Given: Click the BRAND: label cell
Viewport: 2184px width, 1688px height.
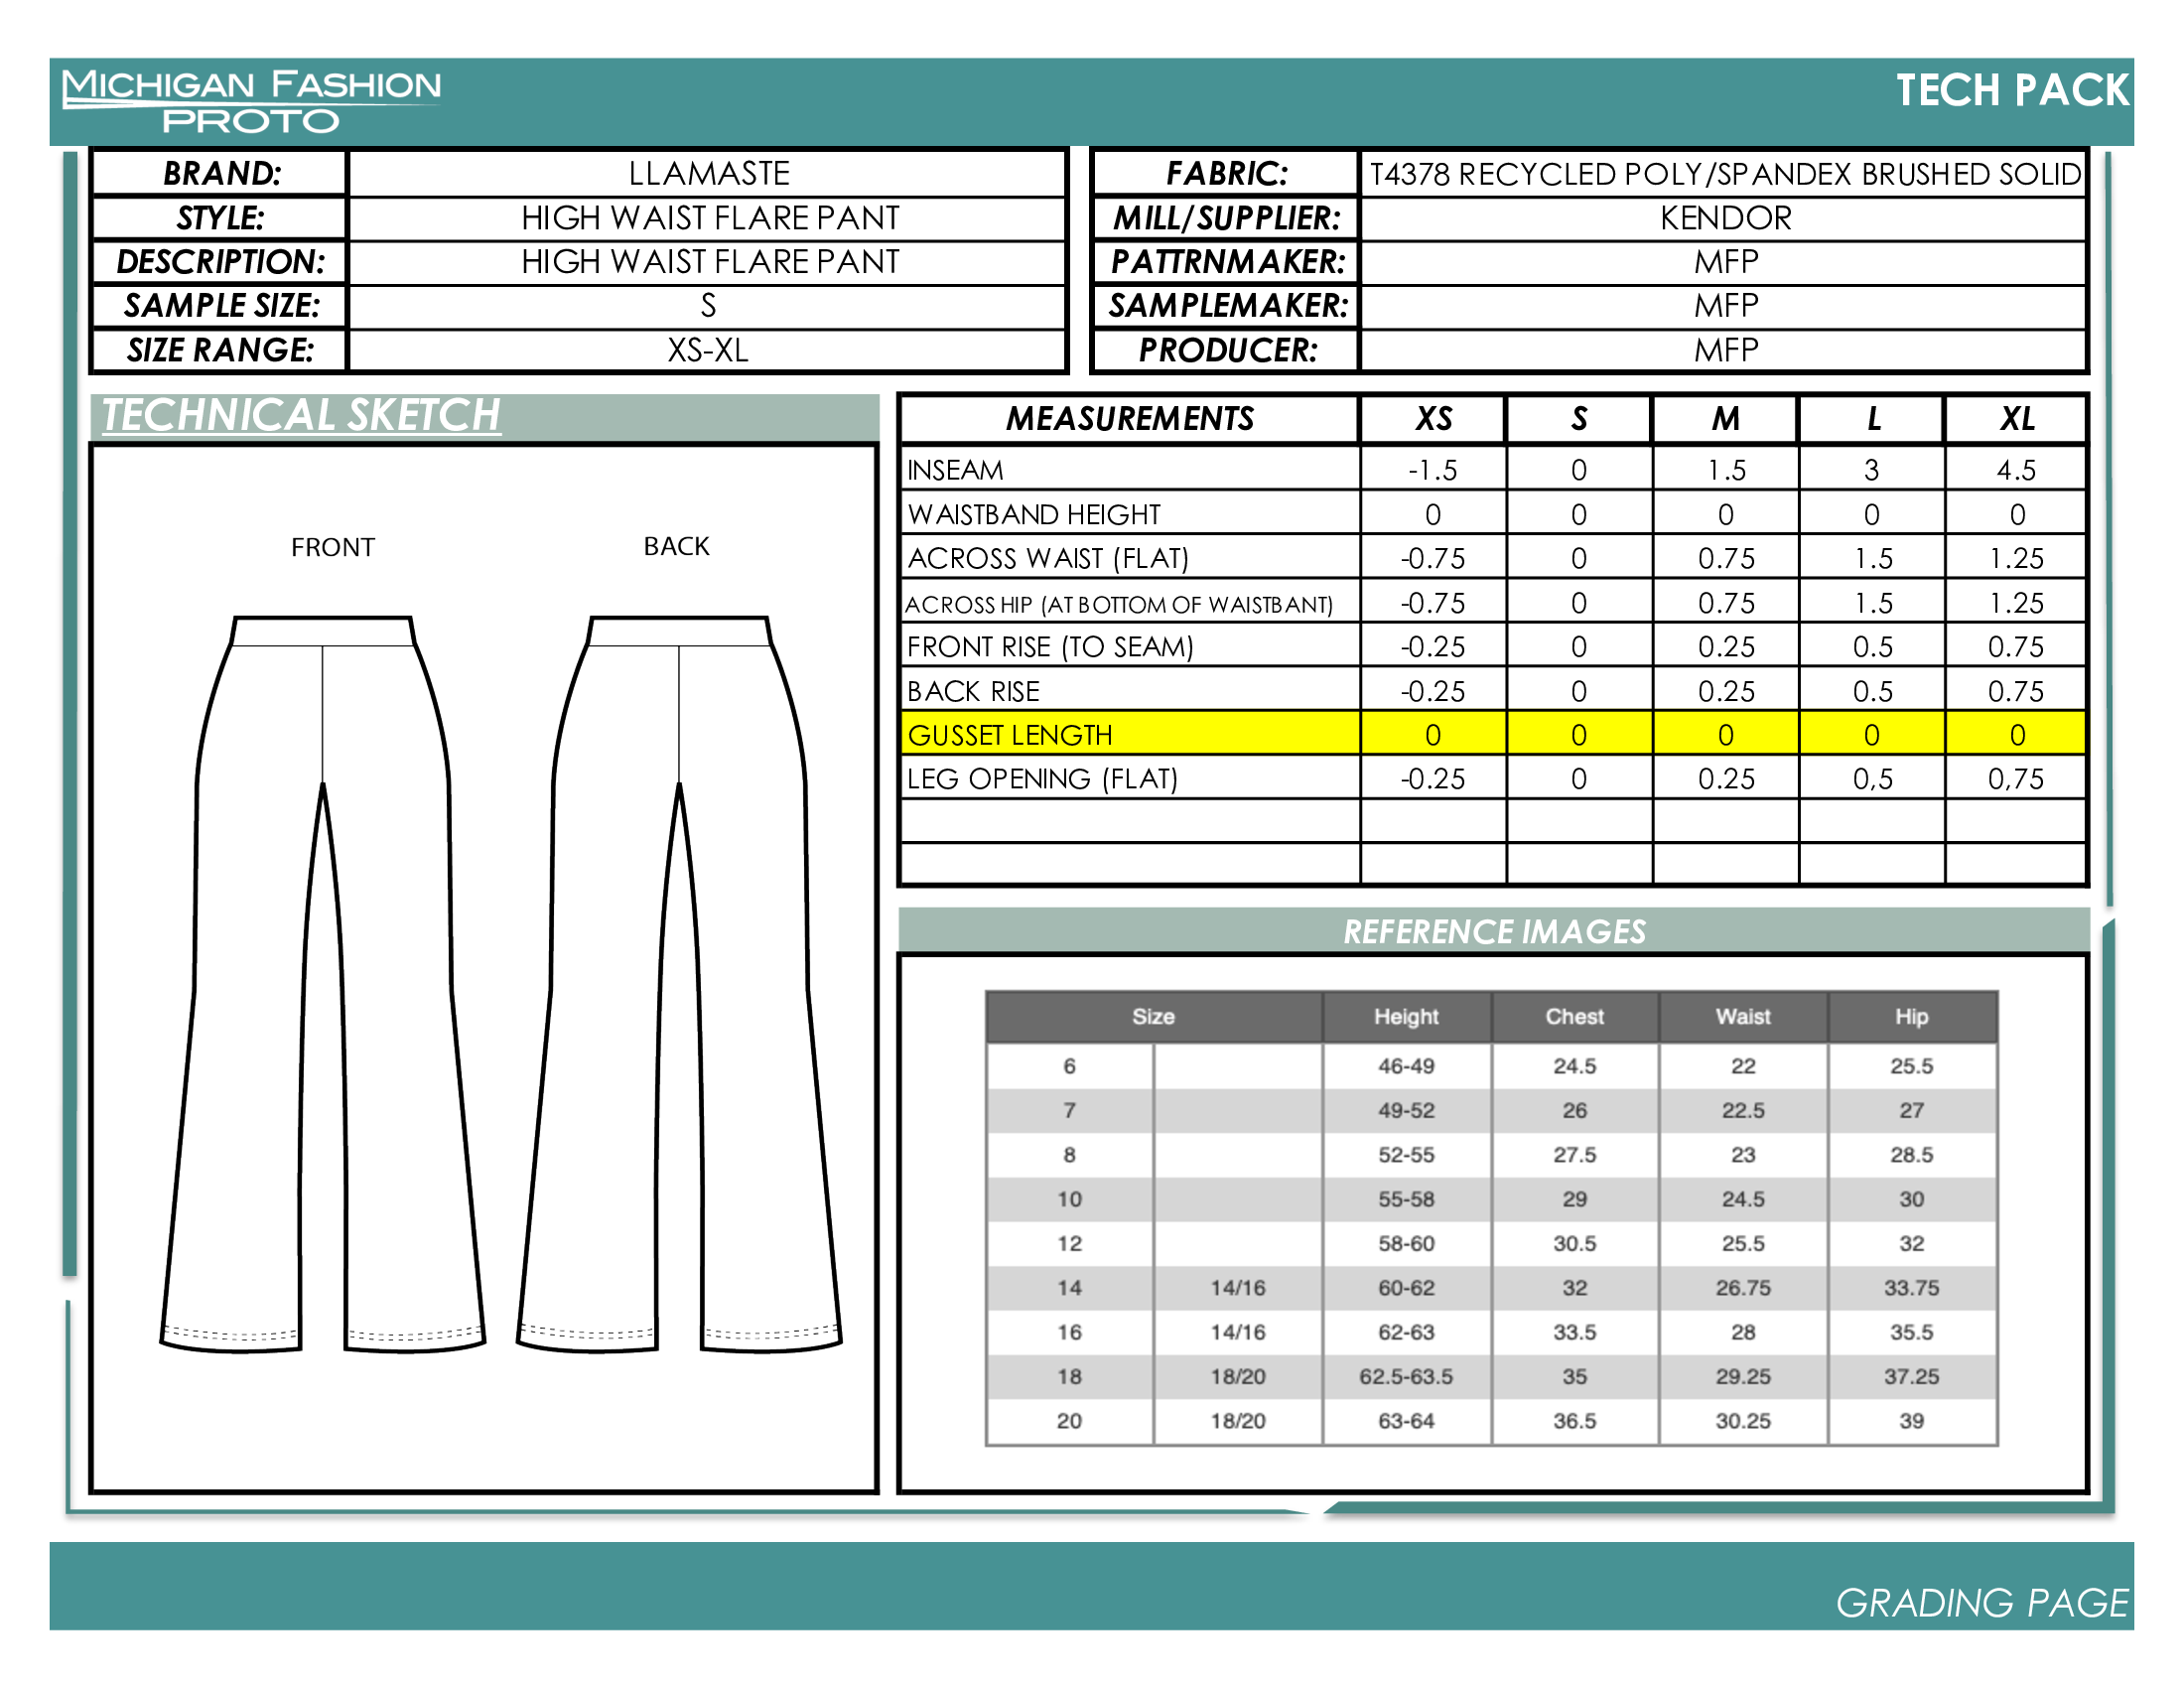Looking at the screenshot, I should pos(221,173).
